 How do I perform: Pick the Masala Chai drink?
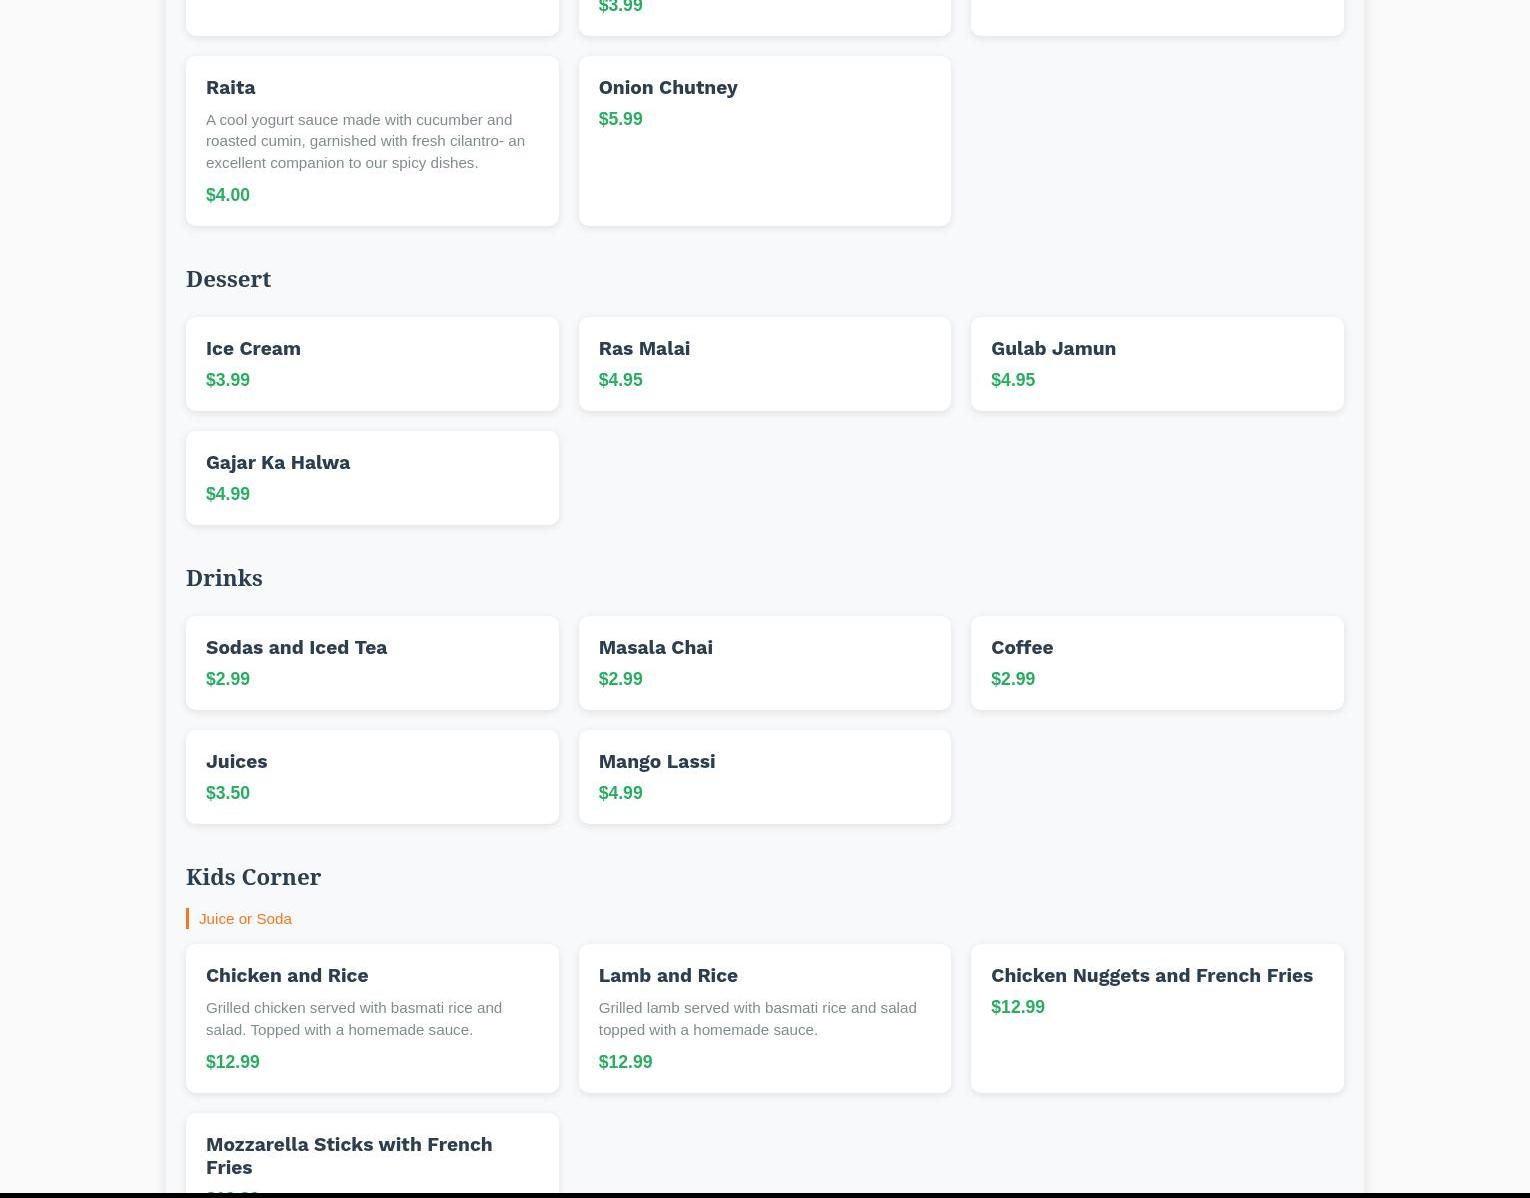click(764, 662)
